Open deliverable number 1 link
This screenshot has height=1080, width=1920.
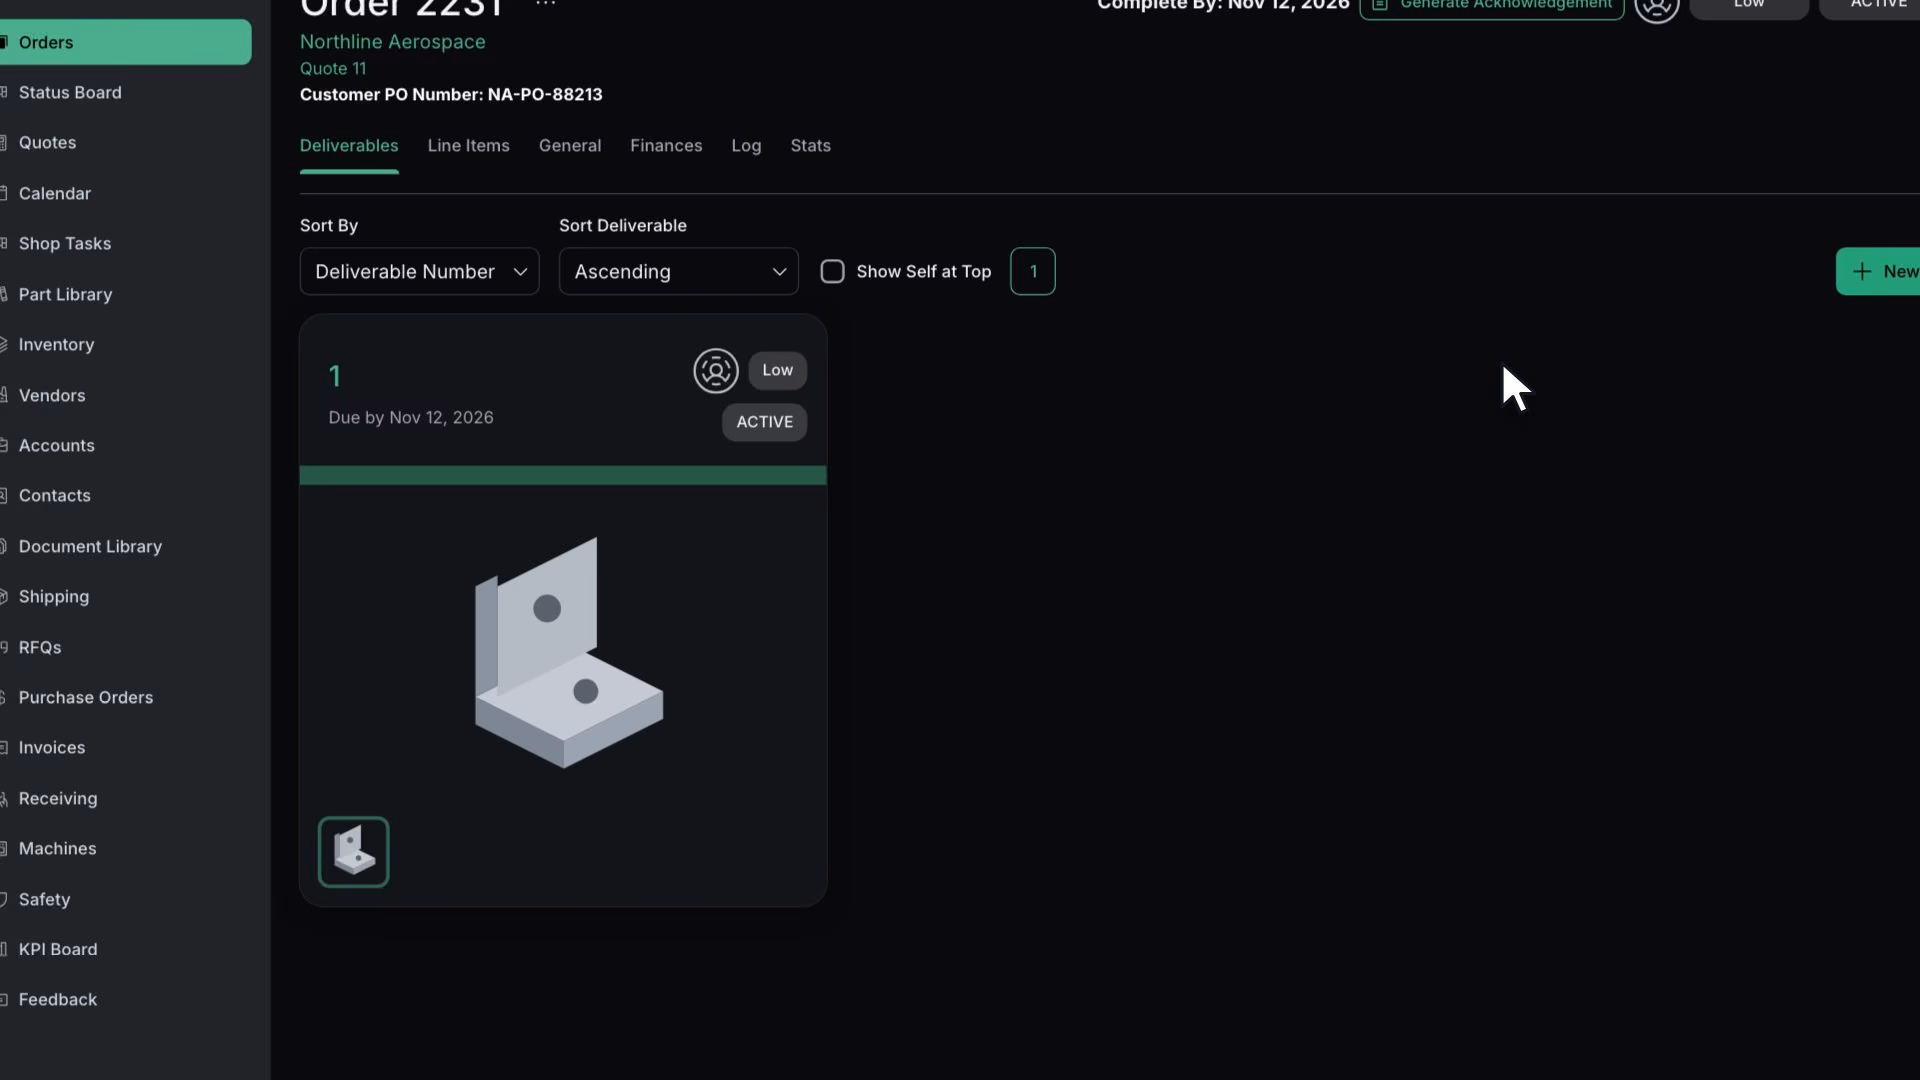(x=335, y=376)
